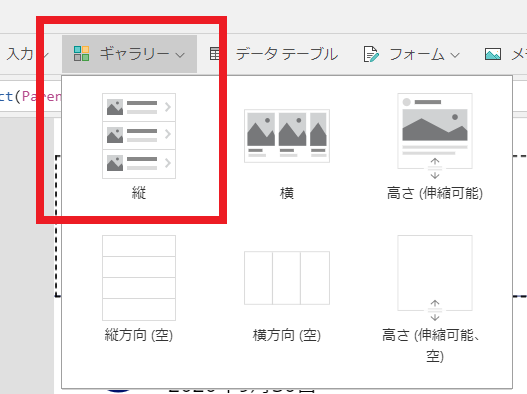Click into the formula bar text
Image resolution: width=527 pixels, height=394 pixels.
tap(30, 97)
